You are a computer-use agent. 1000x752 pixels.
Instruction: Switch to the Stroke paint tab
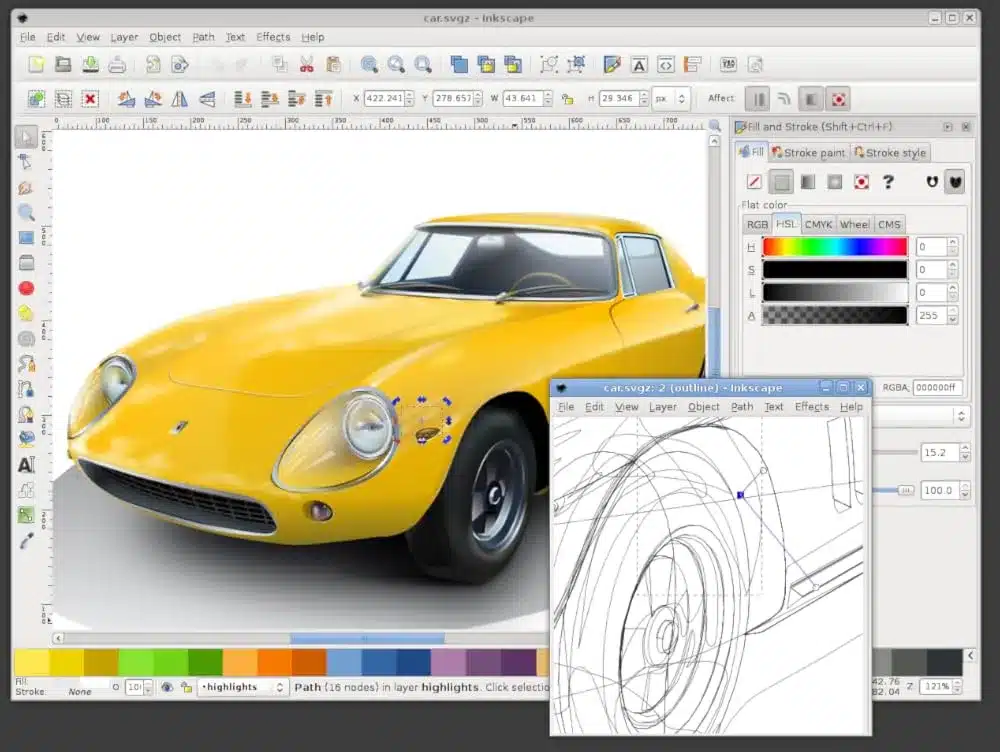(809, 152)
